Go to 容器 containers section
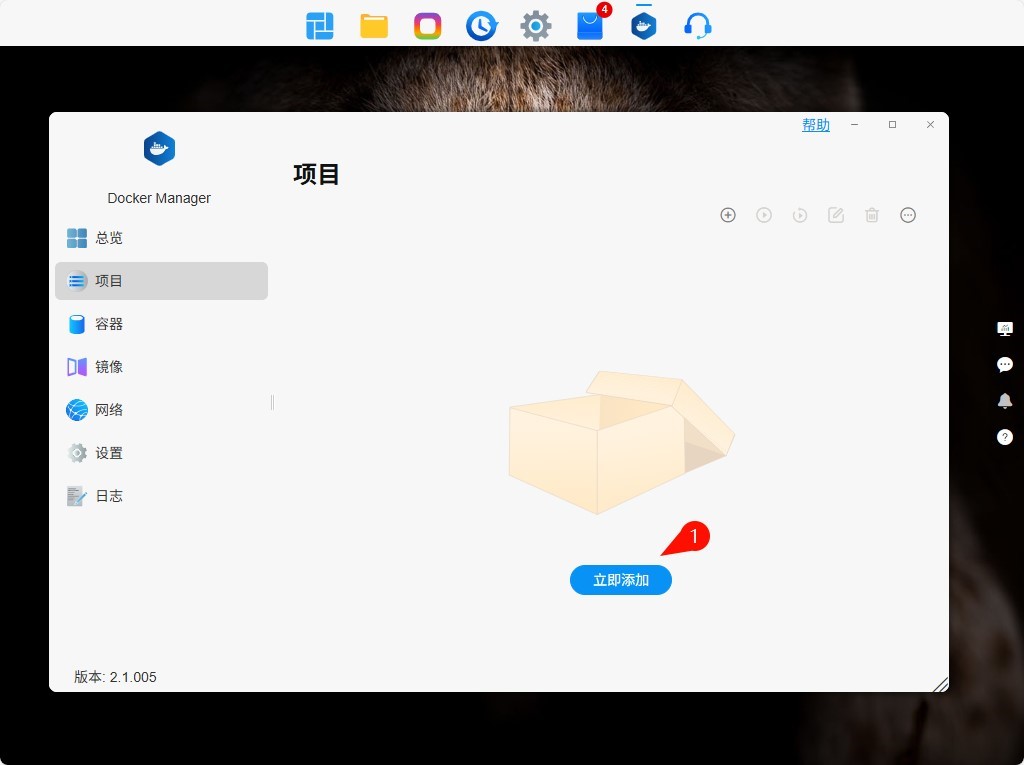The image size is (1024, 765). point(161,324)
